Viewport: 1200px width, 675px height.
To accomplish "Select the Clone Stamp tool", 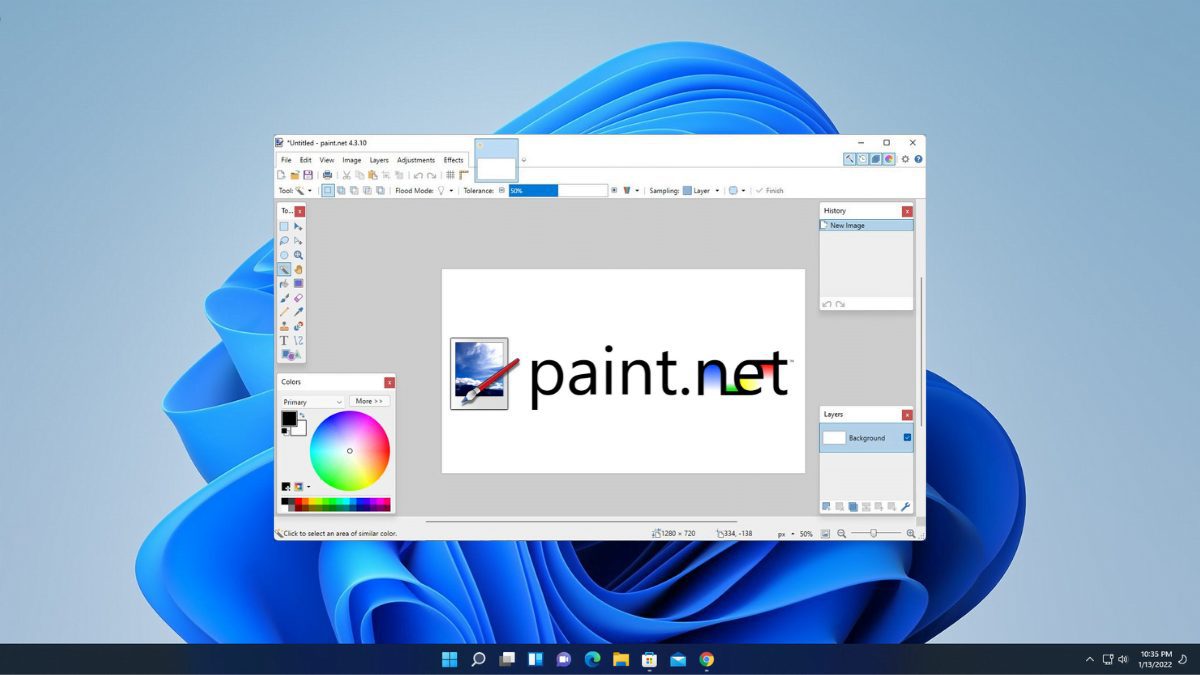I will pos(284,326).
